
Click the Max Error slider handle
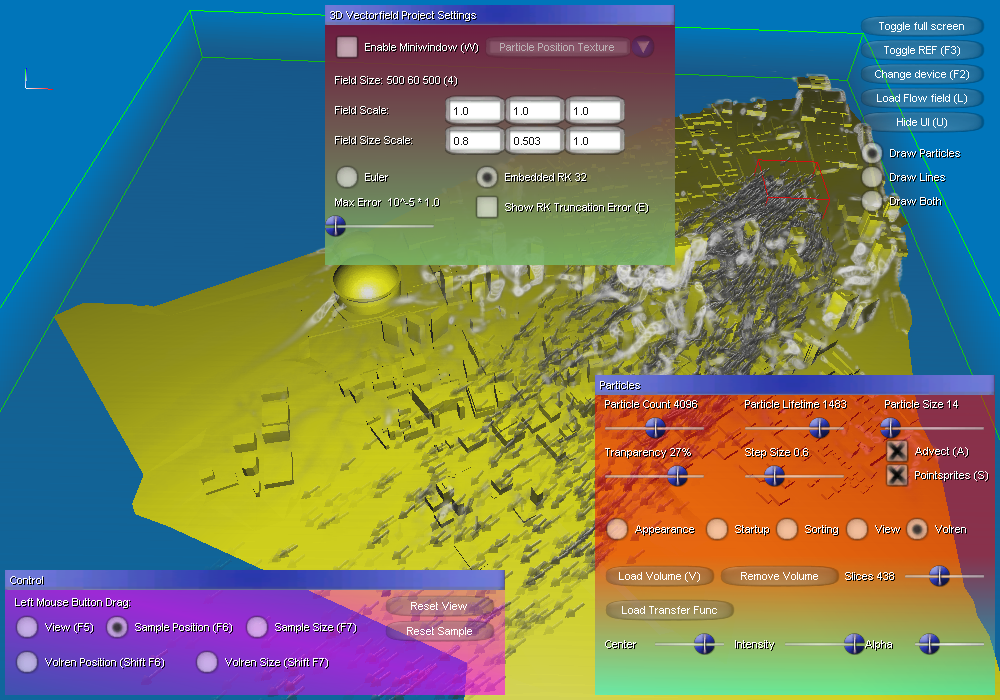(336, 227)
